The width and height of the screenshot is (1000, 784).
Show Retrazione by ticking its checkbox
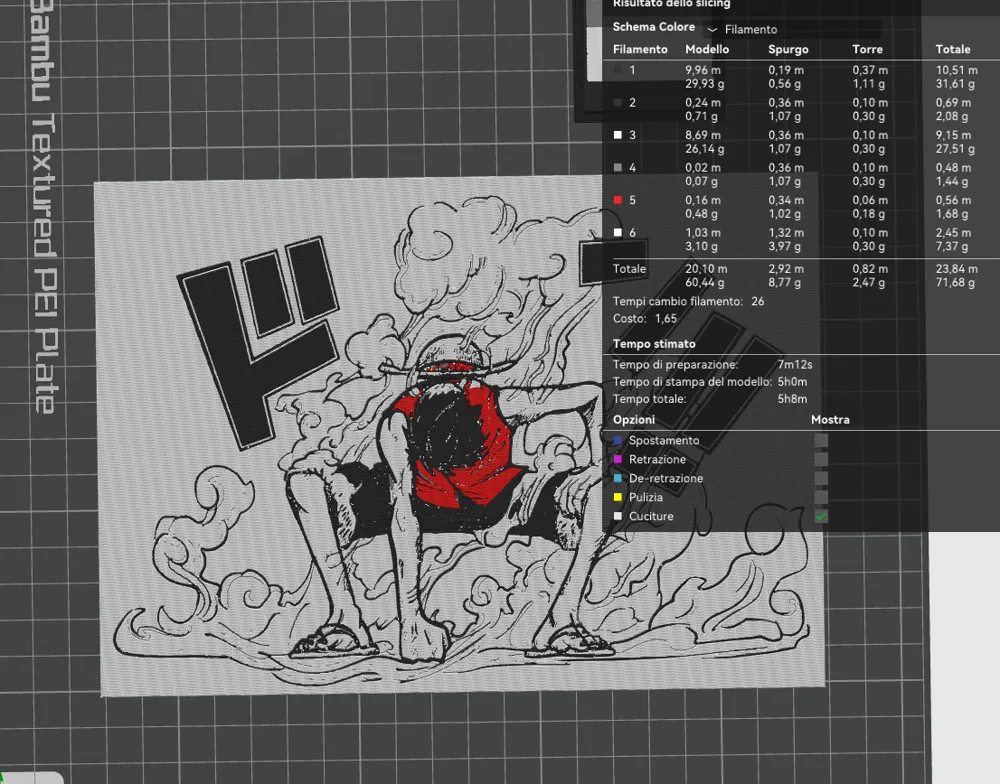click(x=821, y=460)
